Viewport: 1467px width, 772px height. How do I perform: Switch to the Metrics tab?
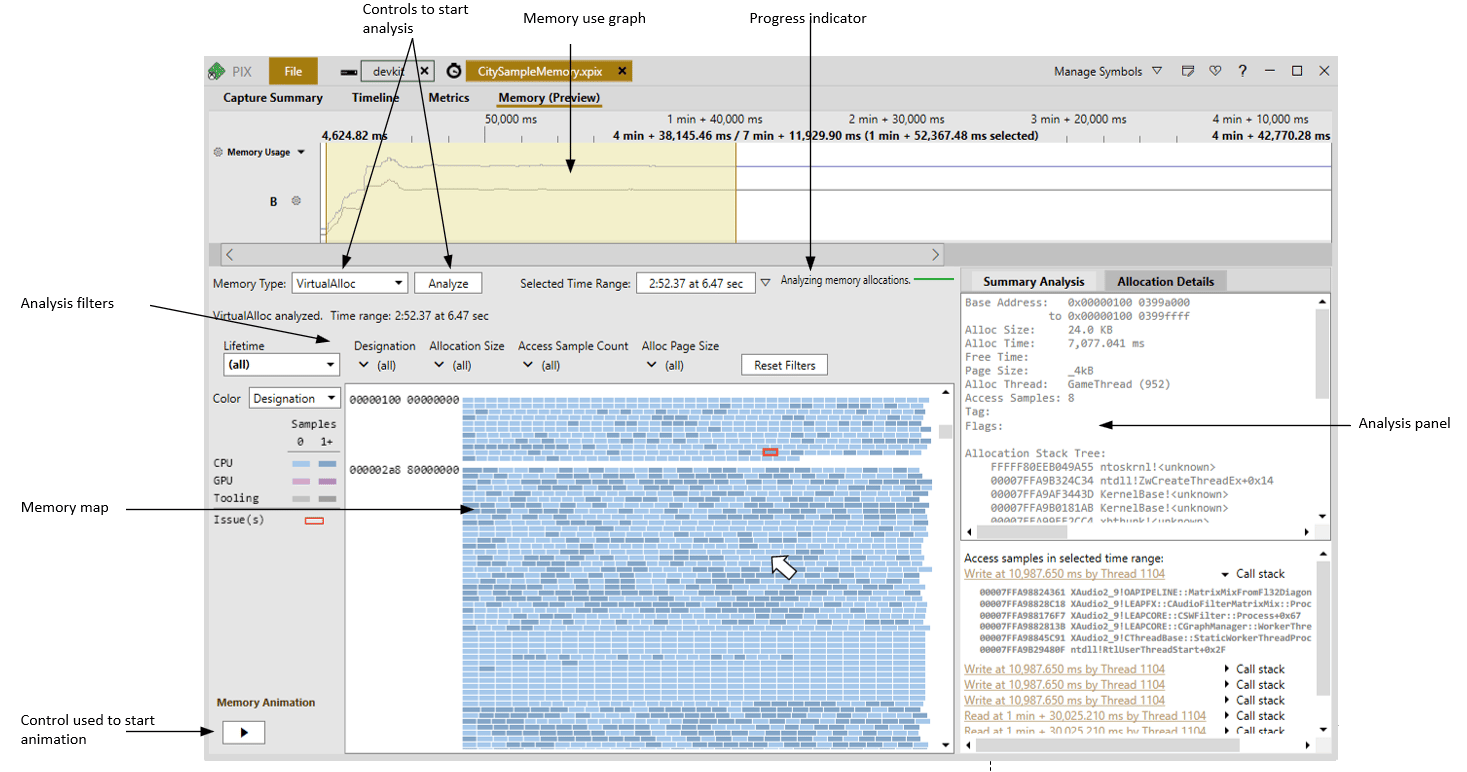tap(449, 98)
